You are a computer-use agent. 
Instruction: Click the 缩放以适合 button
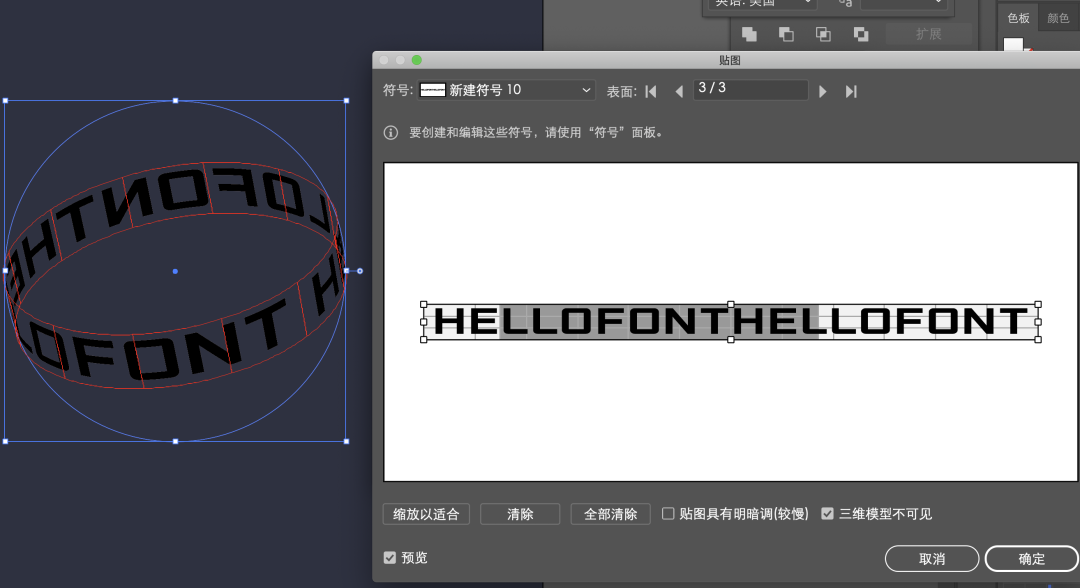pyautogui.click(x=426, y=514)
